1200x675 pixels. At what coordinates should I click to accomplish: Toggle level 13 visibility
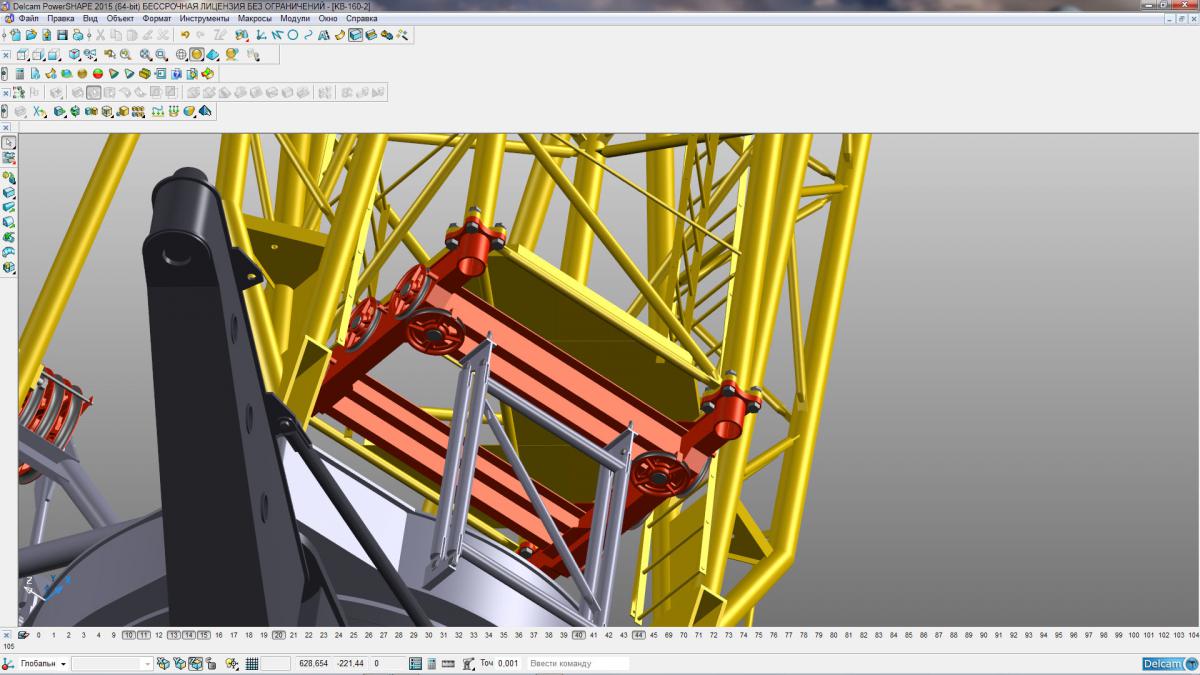point(174,635)
